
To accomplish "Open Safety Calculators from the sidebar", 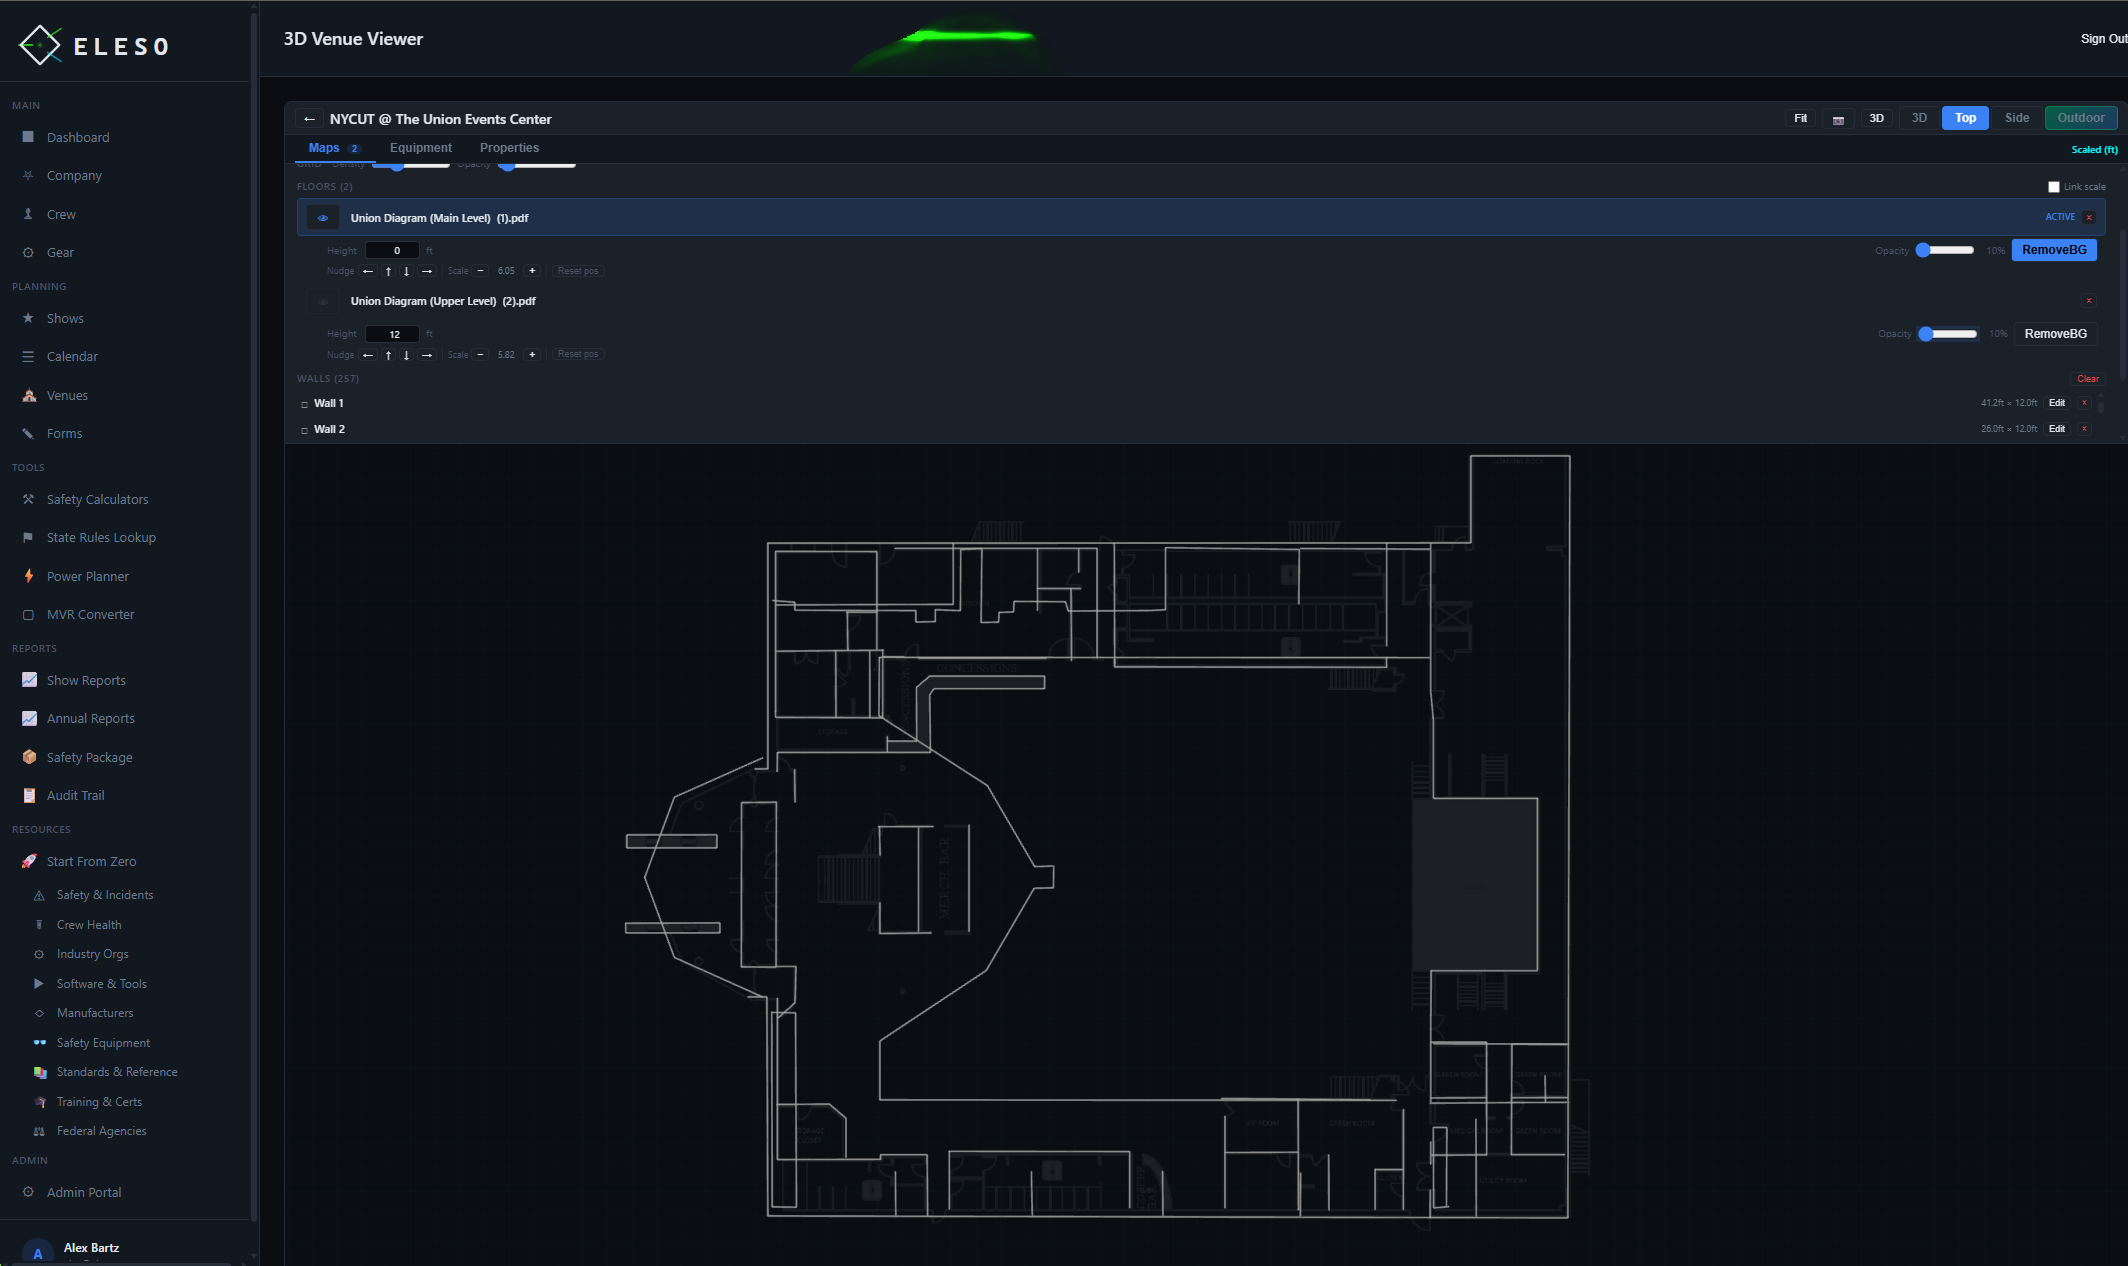I will tap(27, 499).
